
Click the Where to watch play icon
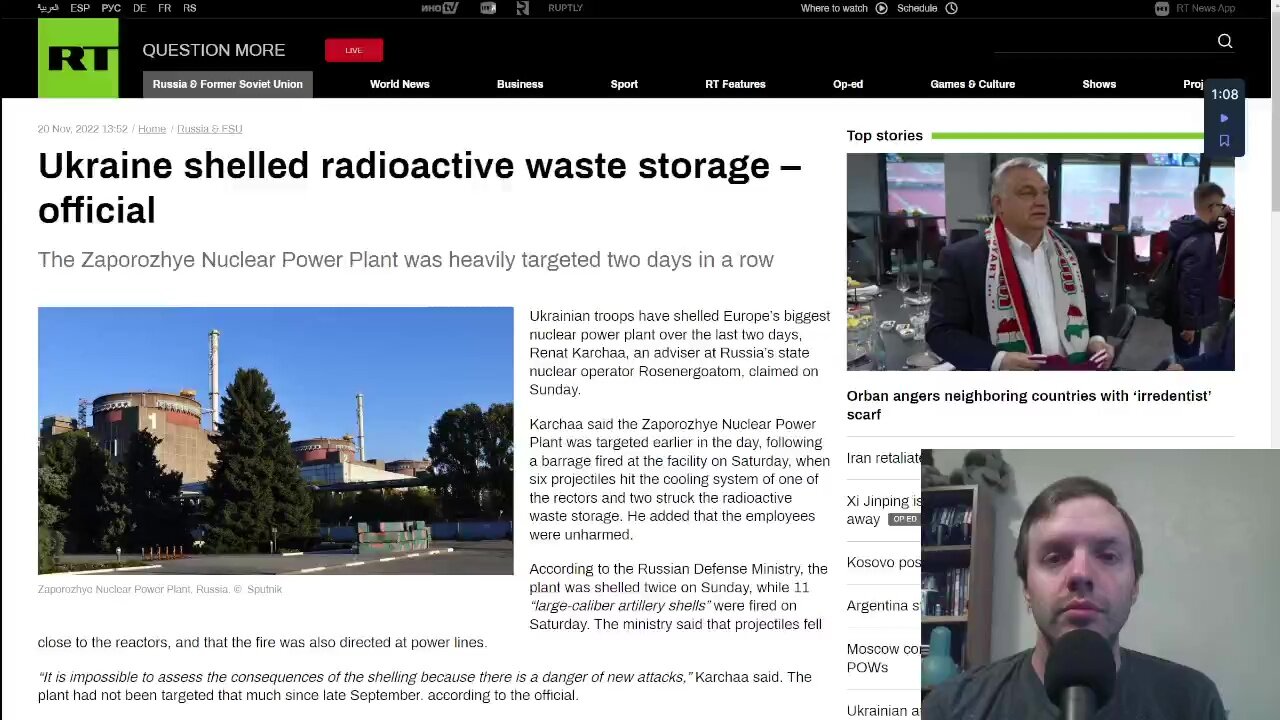[x=881, y=8]
